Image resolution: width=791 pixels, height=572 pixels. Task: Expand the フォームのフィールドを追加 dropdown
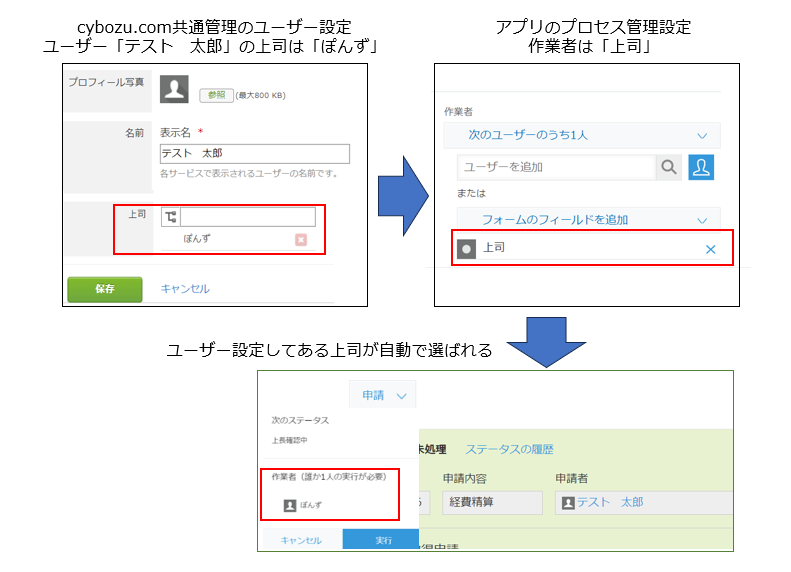[x=589, y=219]
